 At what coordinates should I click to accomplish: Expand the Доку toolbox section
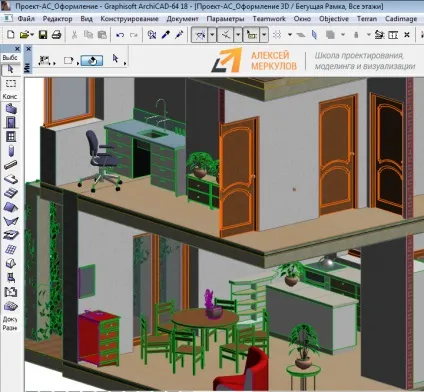coord(10,319)
